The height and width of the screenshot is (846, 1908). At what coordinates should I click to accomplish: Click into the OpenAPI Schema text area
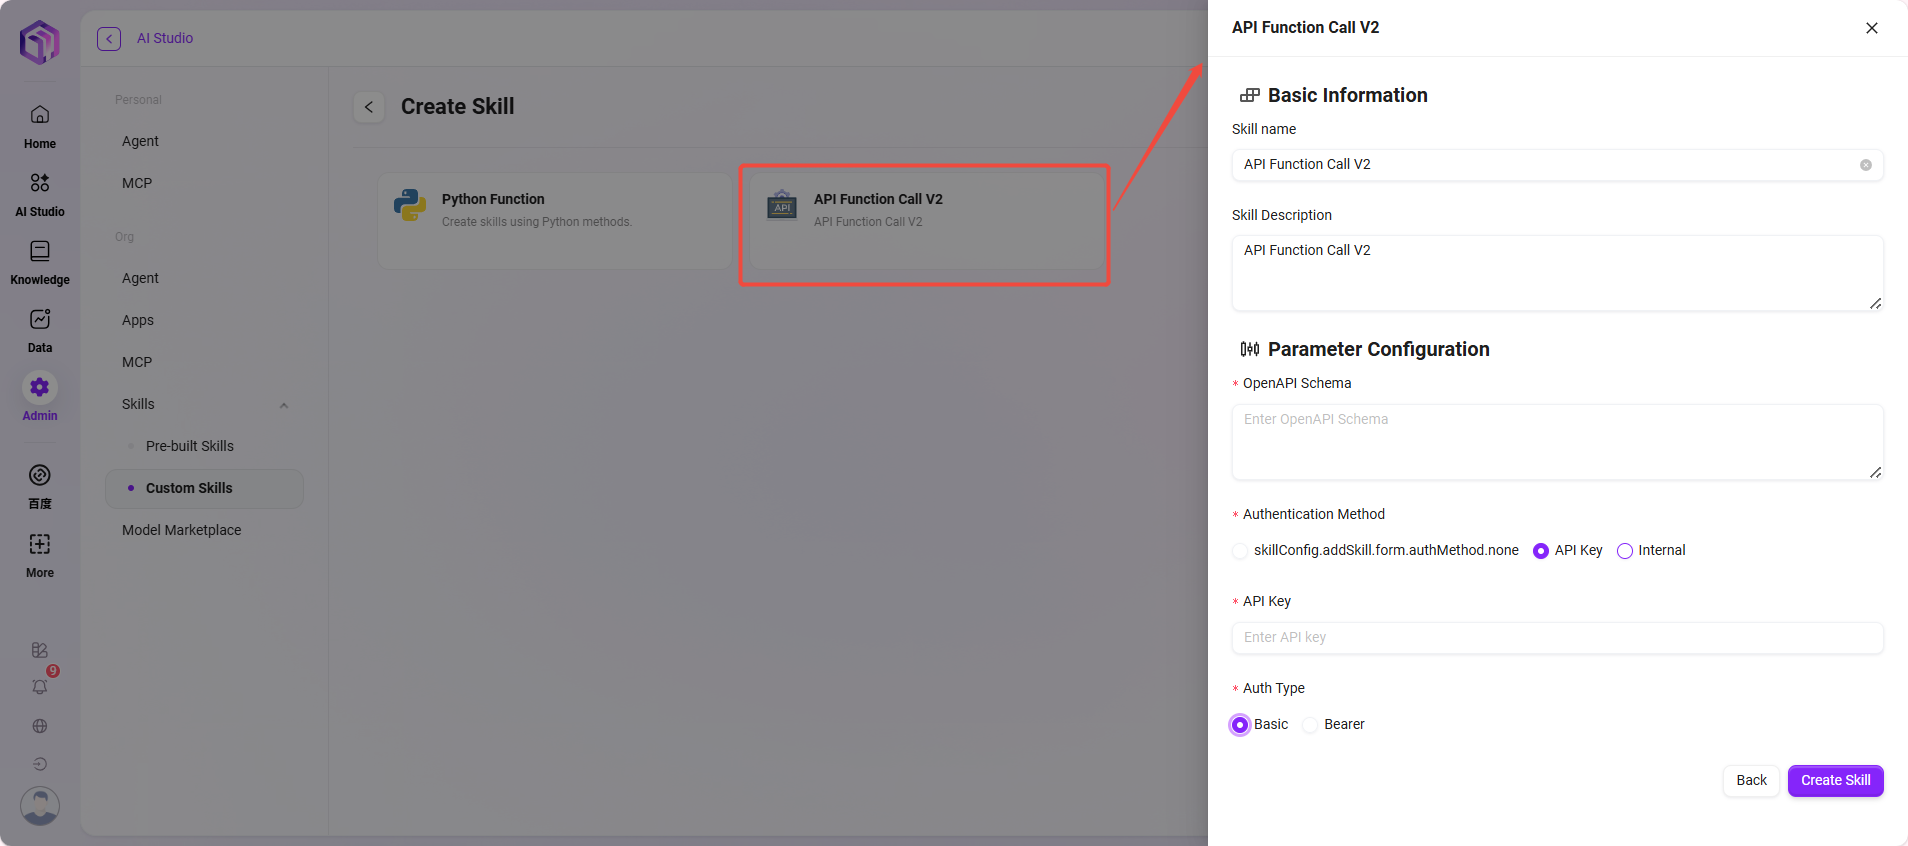coord(1556,442)
